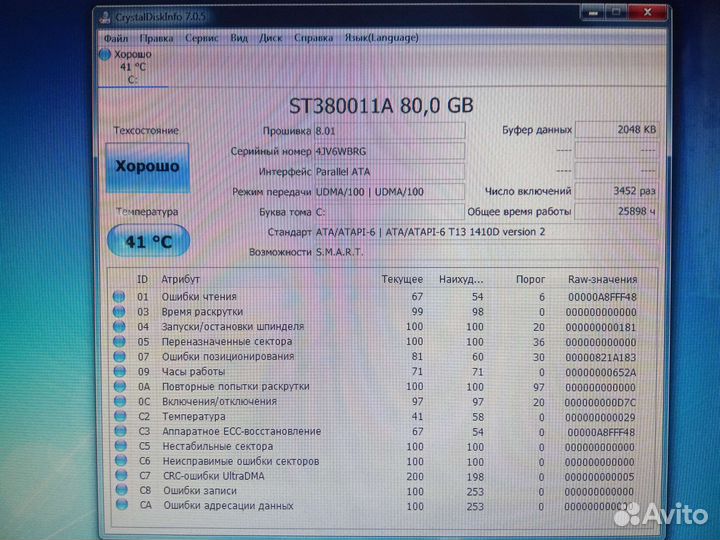
Task: Click status icon for Включения/отключения row
Action: (120, 401)
